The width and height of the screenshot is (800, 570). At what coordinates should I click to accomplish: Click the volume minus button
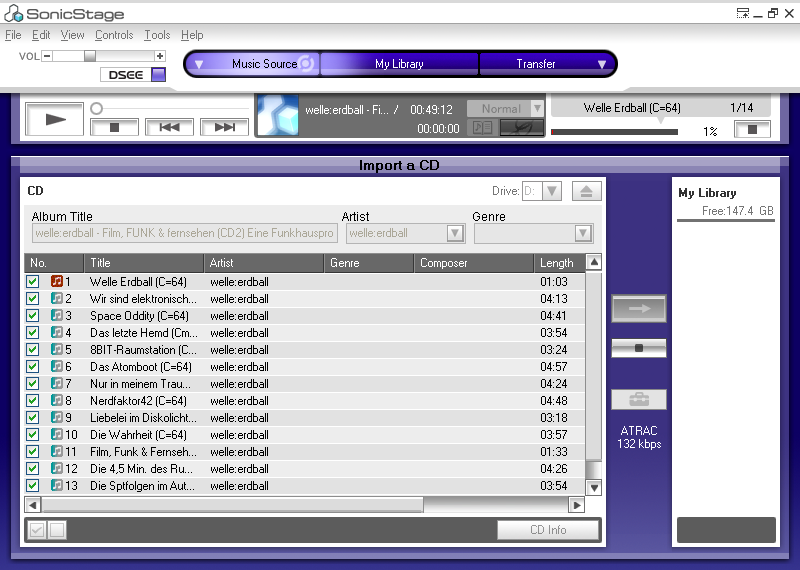coord(47,56)
